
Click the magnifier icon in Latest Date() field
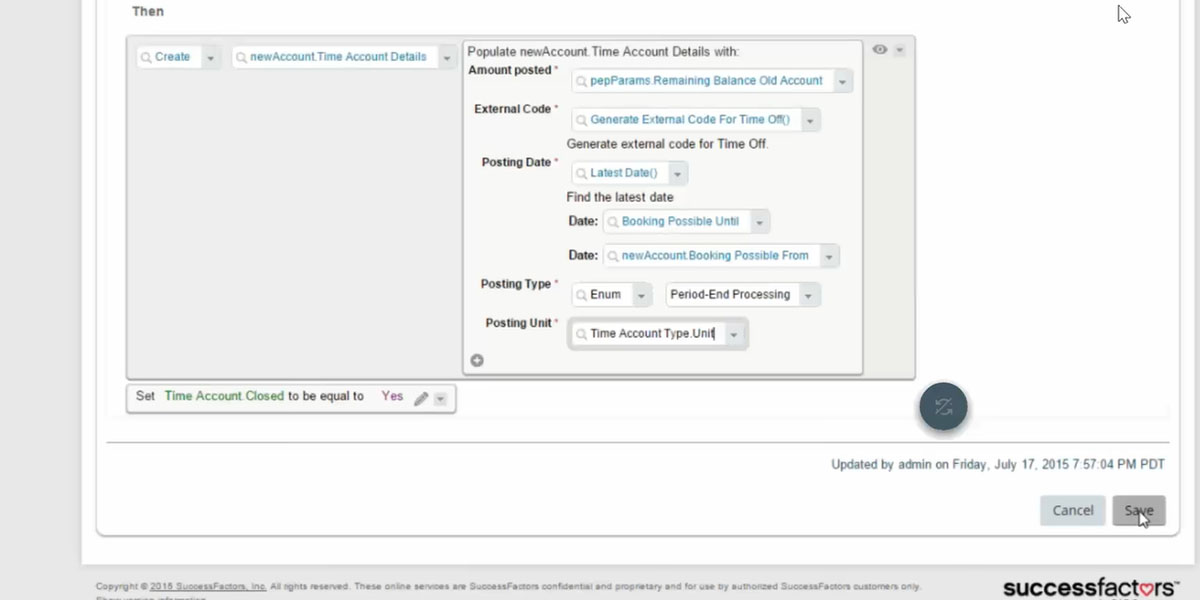click(581, 174)
